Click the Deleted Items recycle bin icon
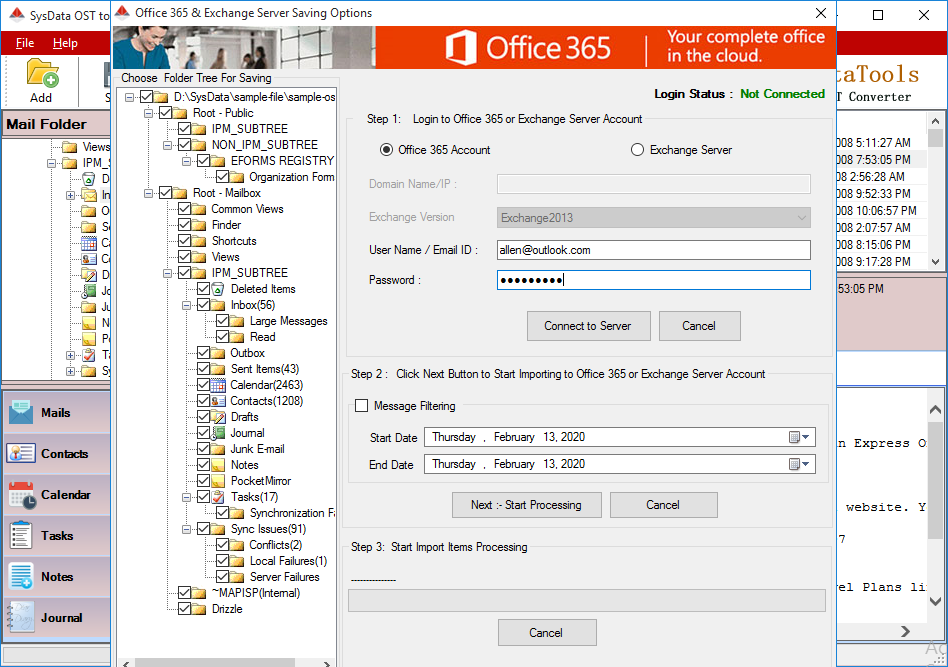 click(x=218, y=289)
